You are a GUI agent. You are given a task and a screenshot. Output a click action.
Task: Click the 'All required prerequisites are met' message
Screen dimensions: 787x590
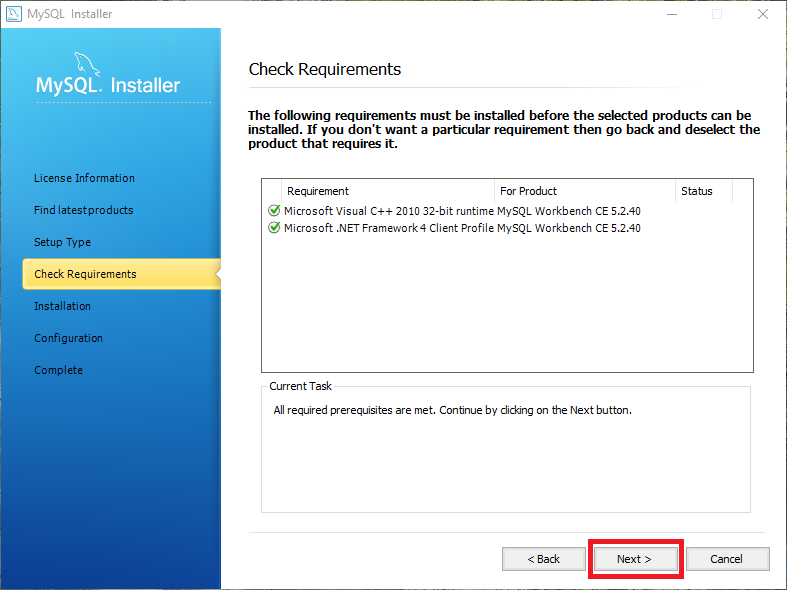click(452, 410)
